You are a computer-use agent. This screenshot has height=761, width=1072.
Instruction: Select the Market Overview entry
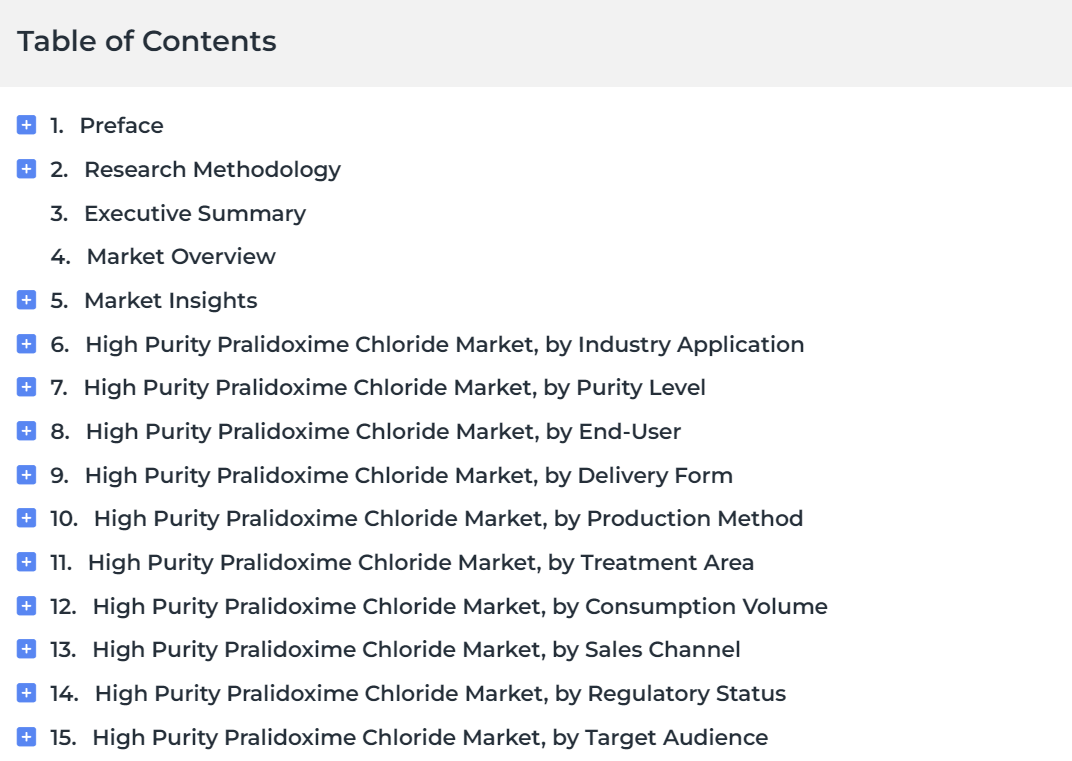[181, 256]
